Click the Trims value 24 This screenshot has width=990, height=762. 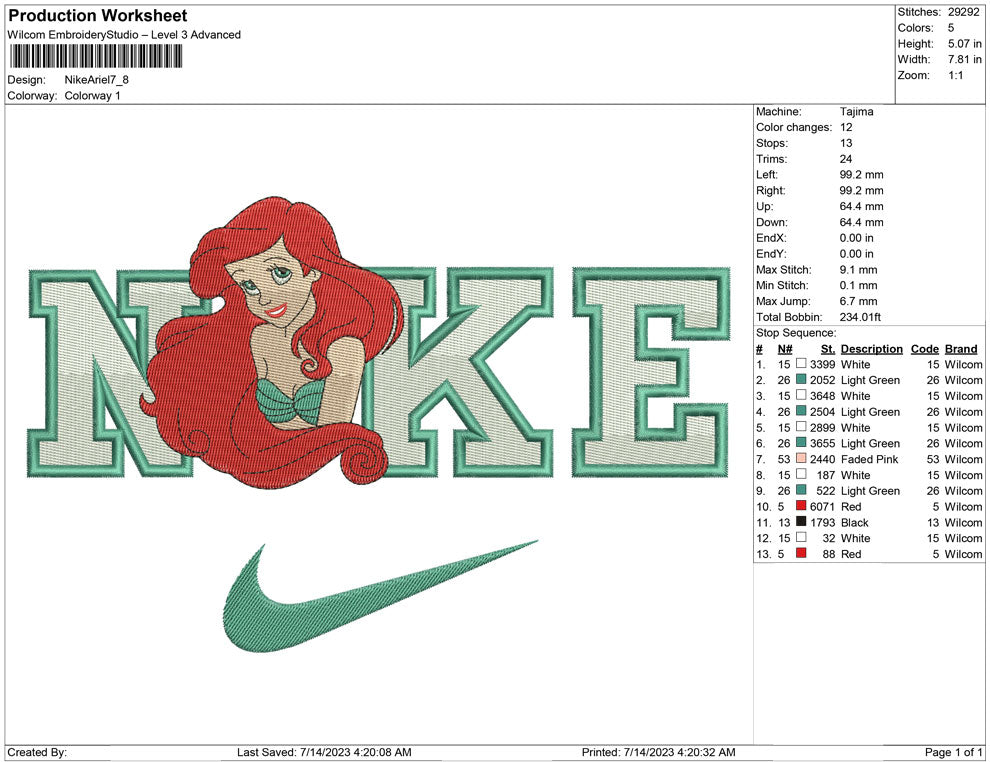[x=846, y=158]
